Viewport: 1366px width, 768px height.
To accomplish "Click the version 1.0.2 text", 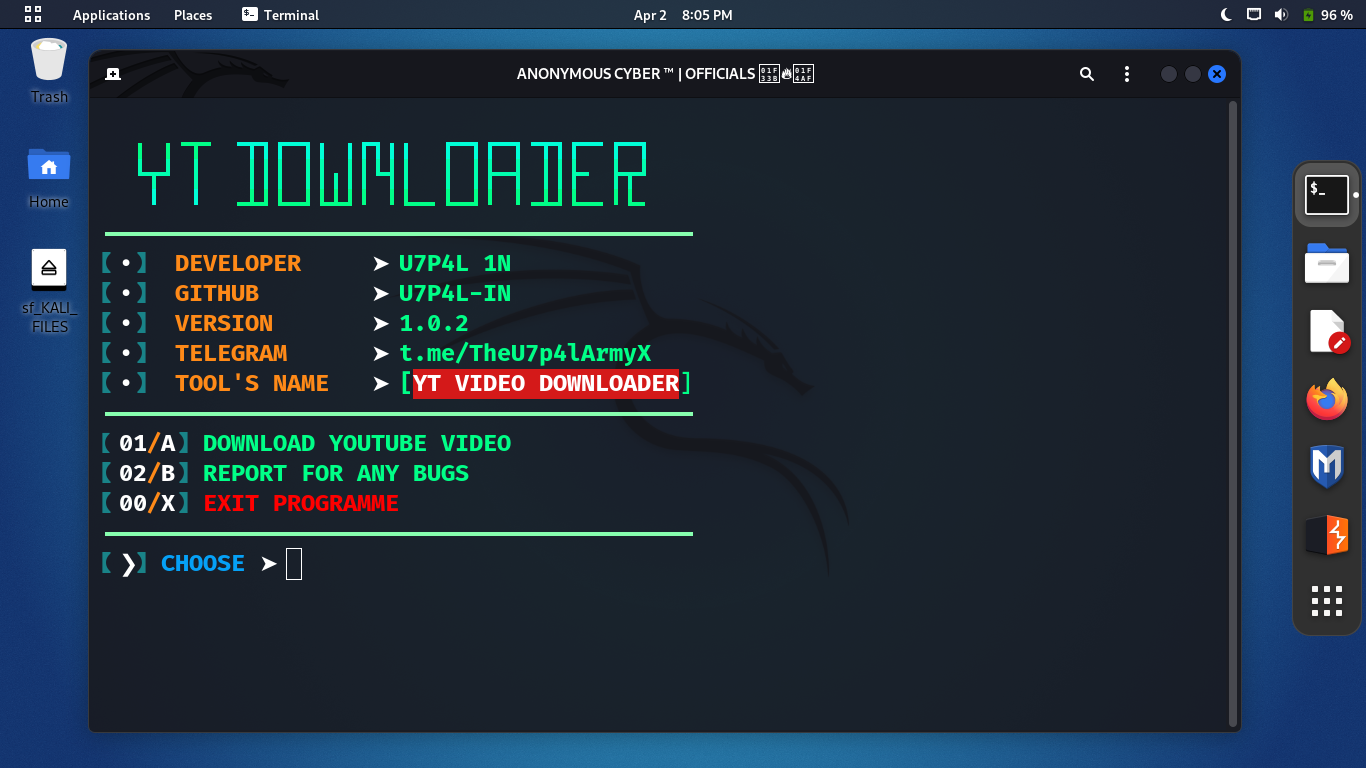I will [434, 324].
